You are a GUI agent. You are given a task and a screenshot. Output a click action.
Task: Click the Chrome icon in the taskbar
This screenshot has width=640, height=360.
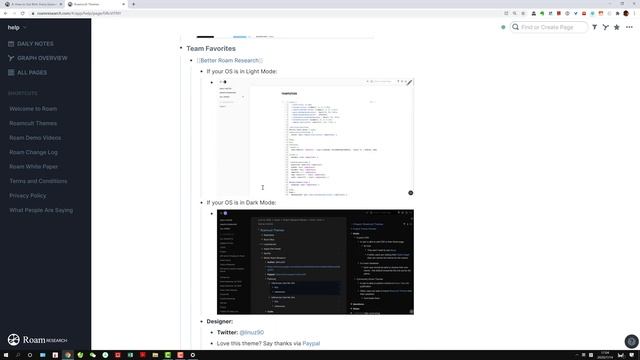tap(68, 355)
